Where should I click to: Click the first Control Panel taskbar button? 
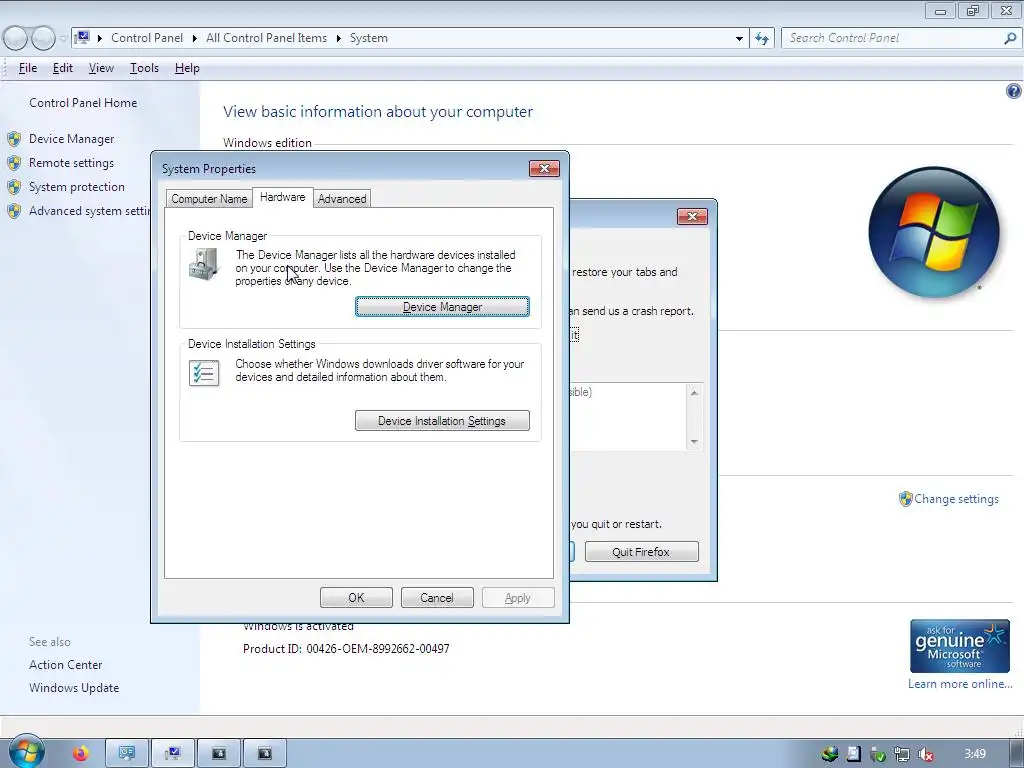pyautogui.click(x=127, y=754)
